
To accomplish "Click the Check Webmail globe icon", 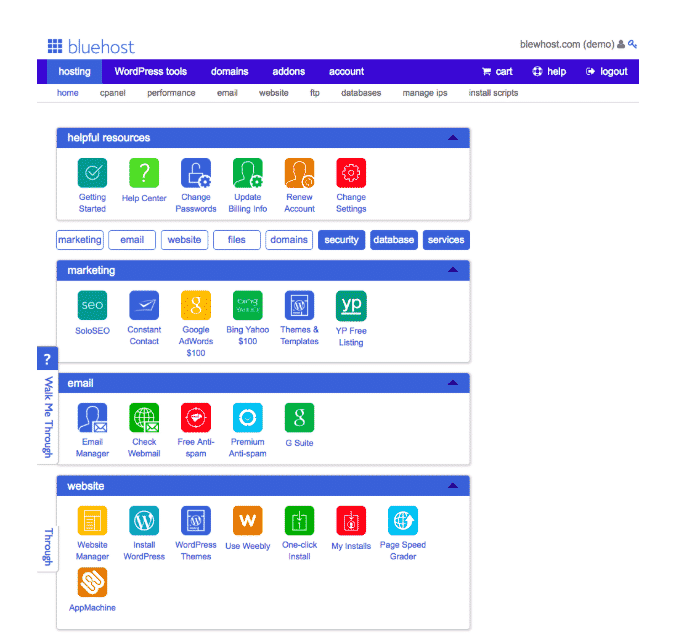I will click(144, 418).
